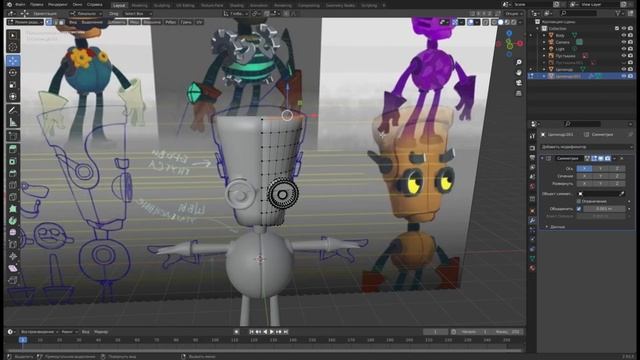This screenshot has width=640, height=360.
Task: Switch to wireframe viewport shading
Action: coord(494,22)
